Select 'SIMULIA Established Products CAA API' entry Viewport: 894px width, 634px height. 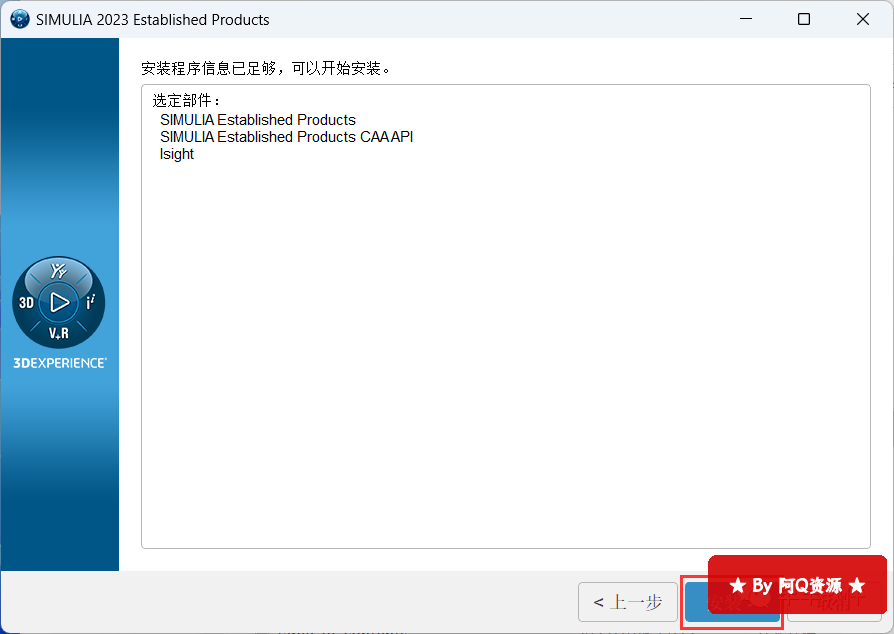tap(286, 137)
